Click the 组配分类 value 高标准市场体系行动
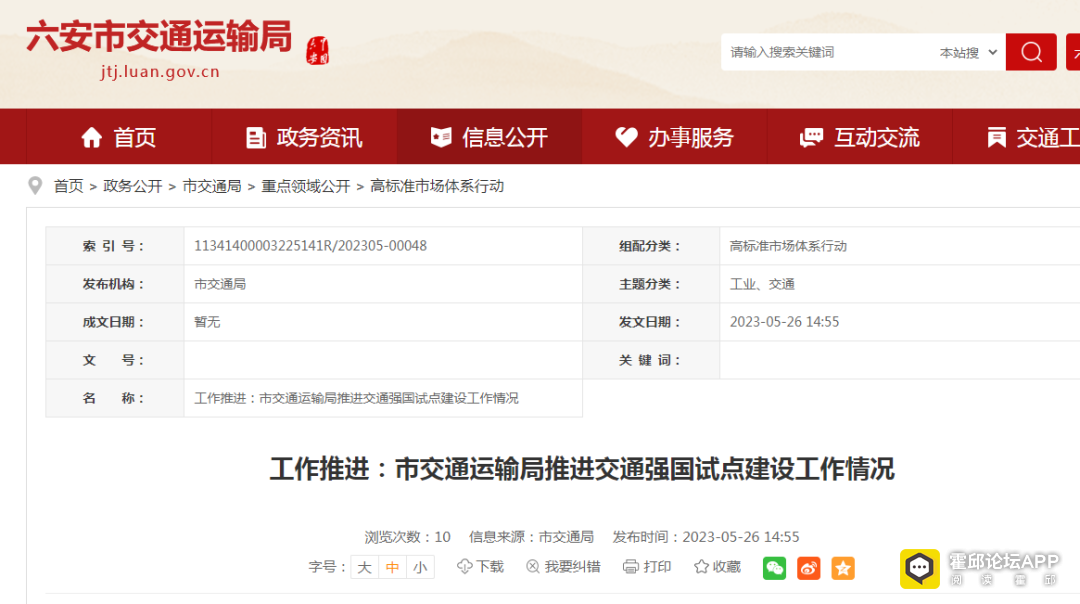Screen dimensions: 1080x604 (788, 246)
